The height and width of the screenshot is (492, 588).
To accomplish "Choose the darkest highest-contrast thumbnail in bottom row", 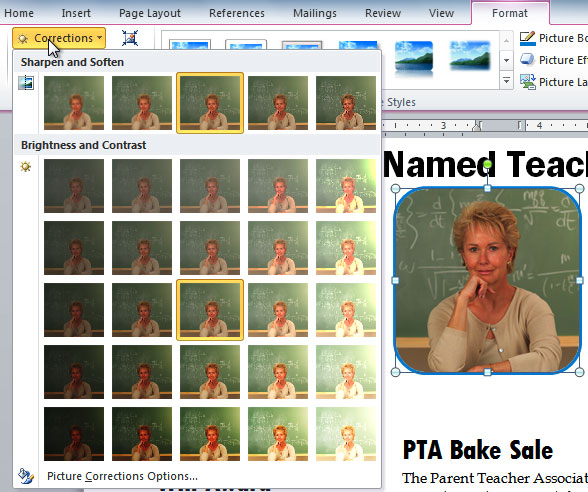I will [x=74, y=434].
